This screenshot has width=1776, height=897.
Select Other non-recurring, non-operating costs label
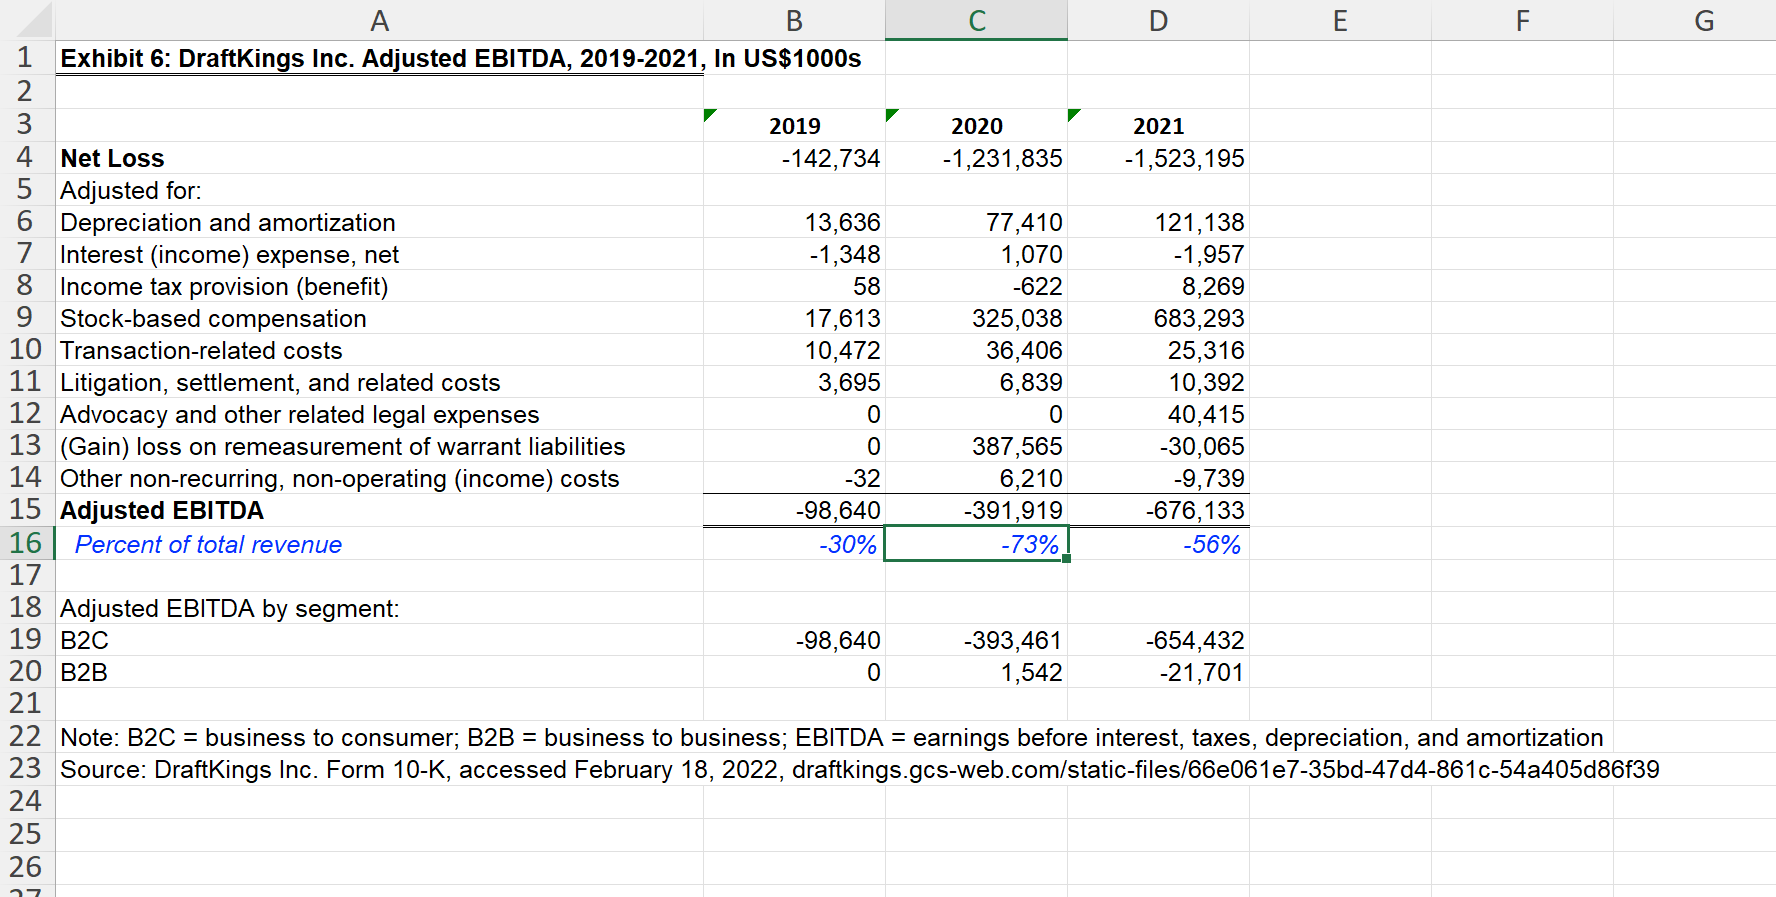(379, 478)
